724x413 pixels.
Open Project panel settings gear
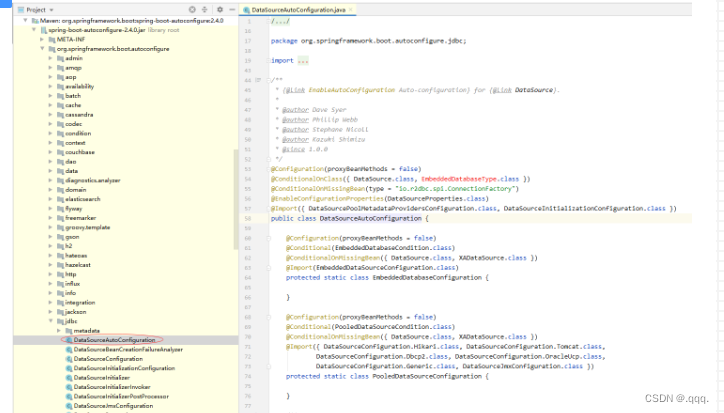click(x=220, y=9)
